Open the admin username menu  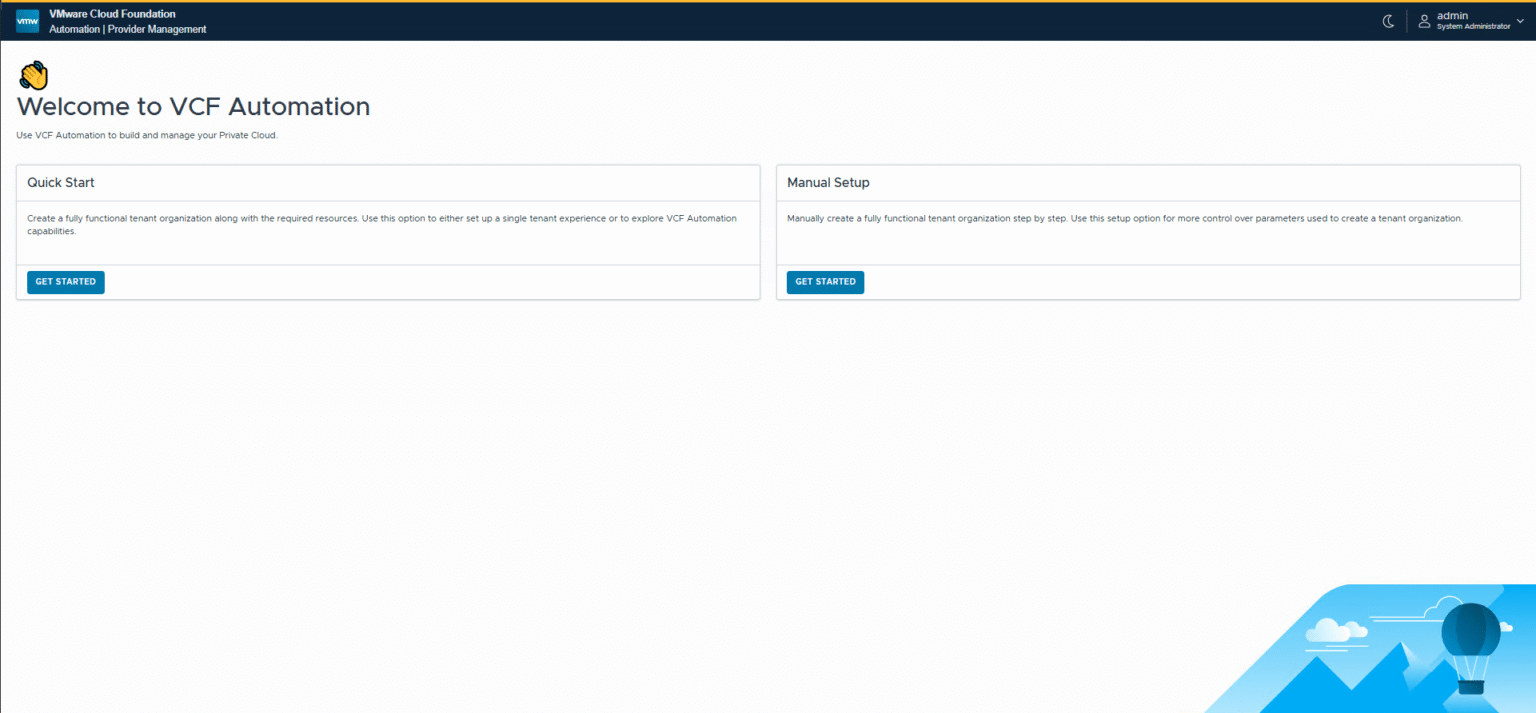(1452, 16)
